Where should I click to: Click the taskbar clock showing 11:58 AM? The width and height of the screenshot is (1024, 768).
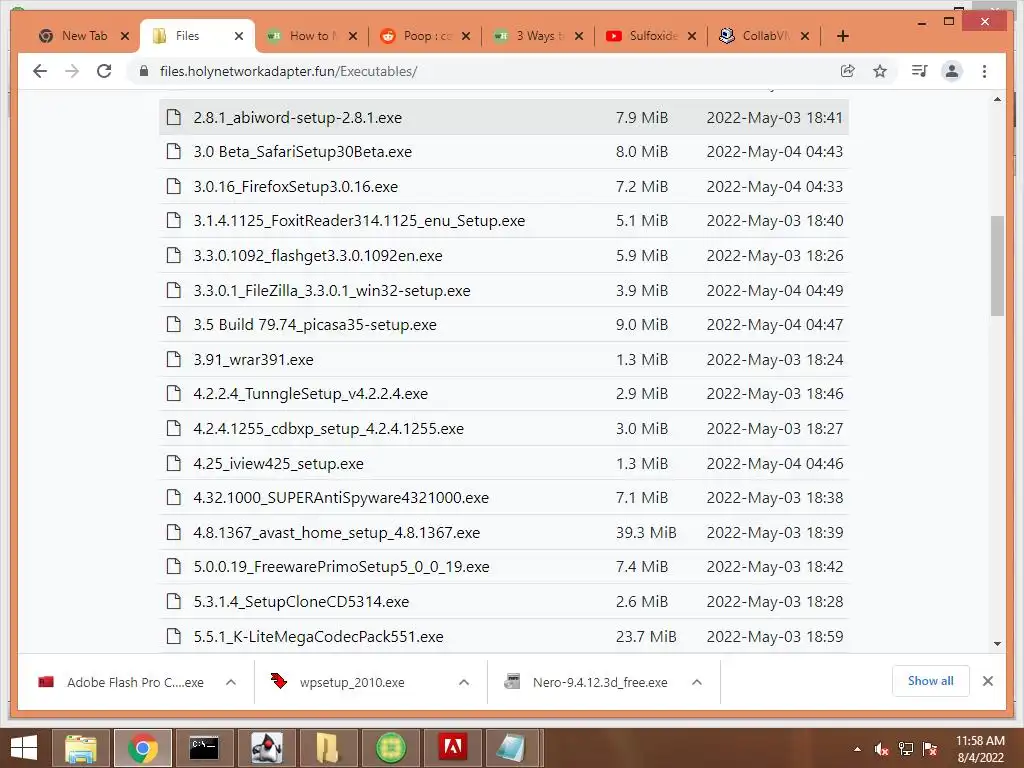(980, 749)
